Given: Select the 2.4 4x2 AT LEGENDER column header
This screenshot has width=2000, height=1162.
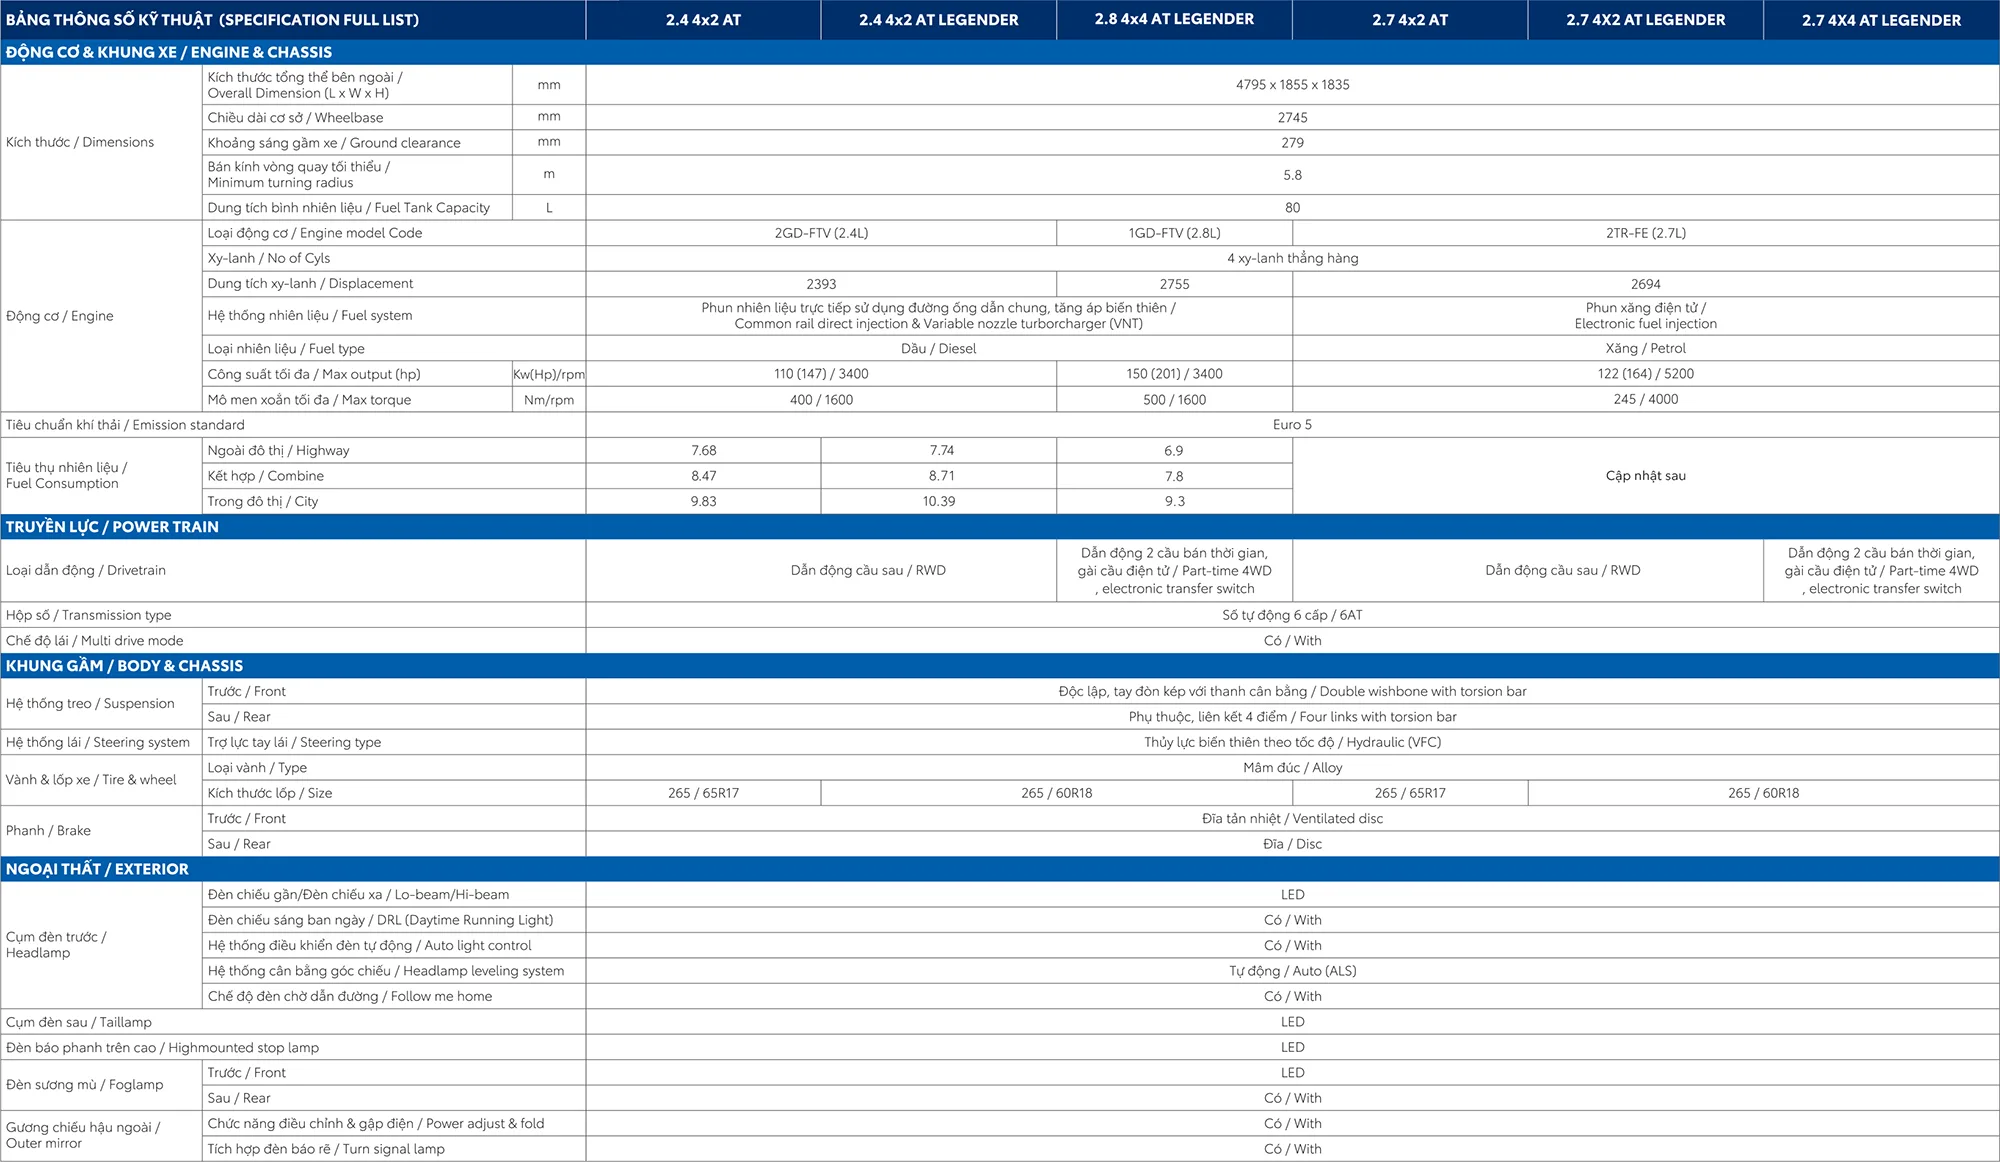Looking at the screenshot, I should pos(938,20).
